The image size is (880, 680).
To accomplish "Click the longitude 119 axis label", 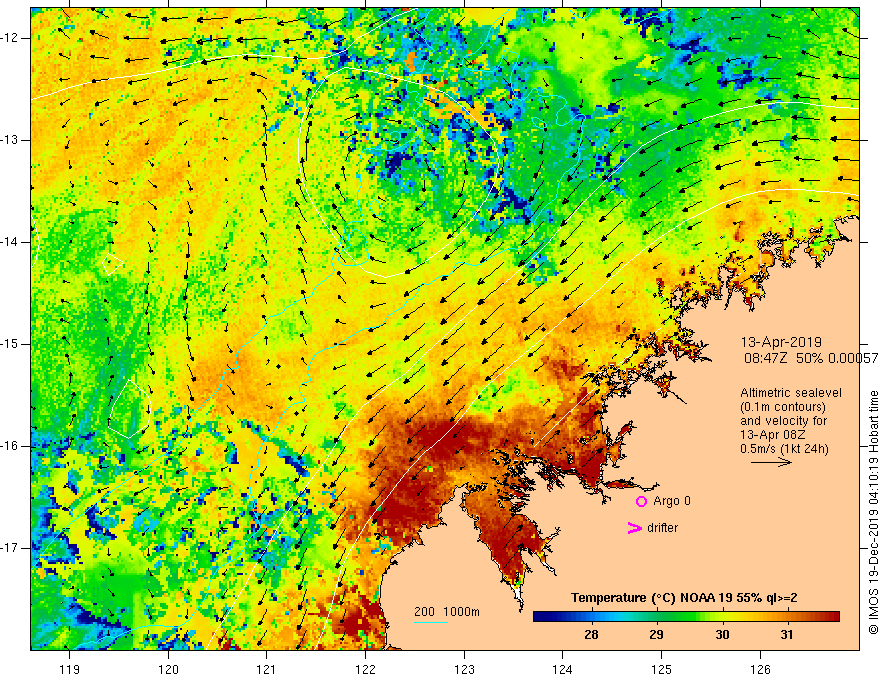I will coord(70,670).
